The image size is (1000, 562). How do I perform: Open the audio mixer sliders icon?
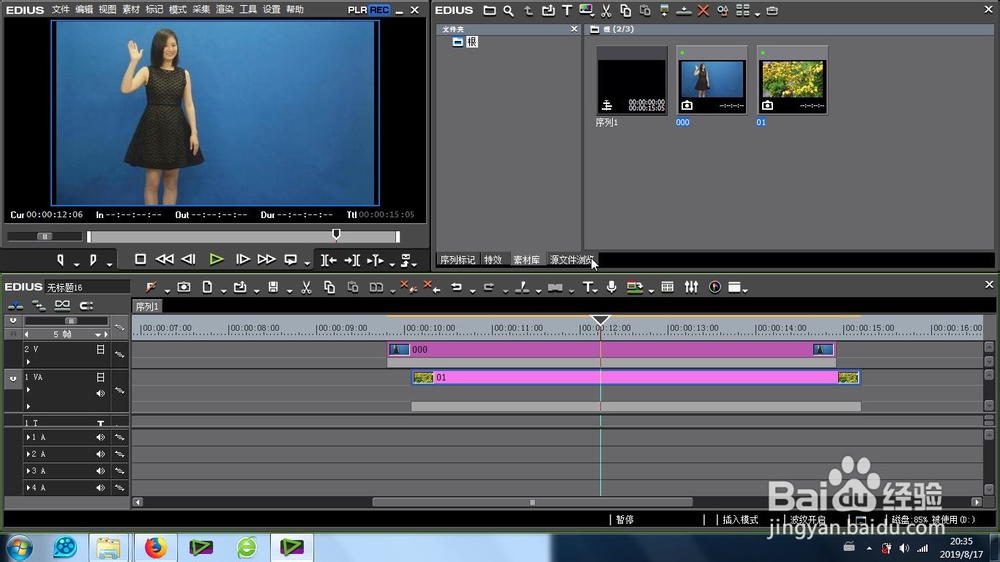click(x=691, y=287)
